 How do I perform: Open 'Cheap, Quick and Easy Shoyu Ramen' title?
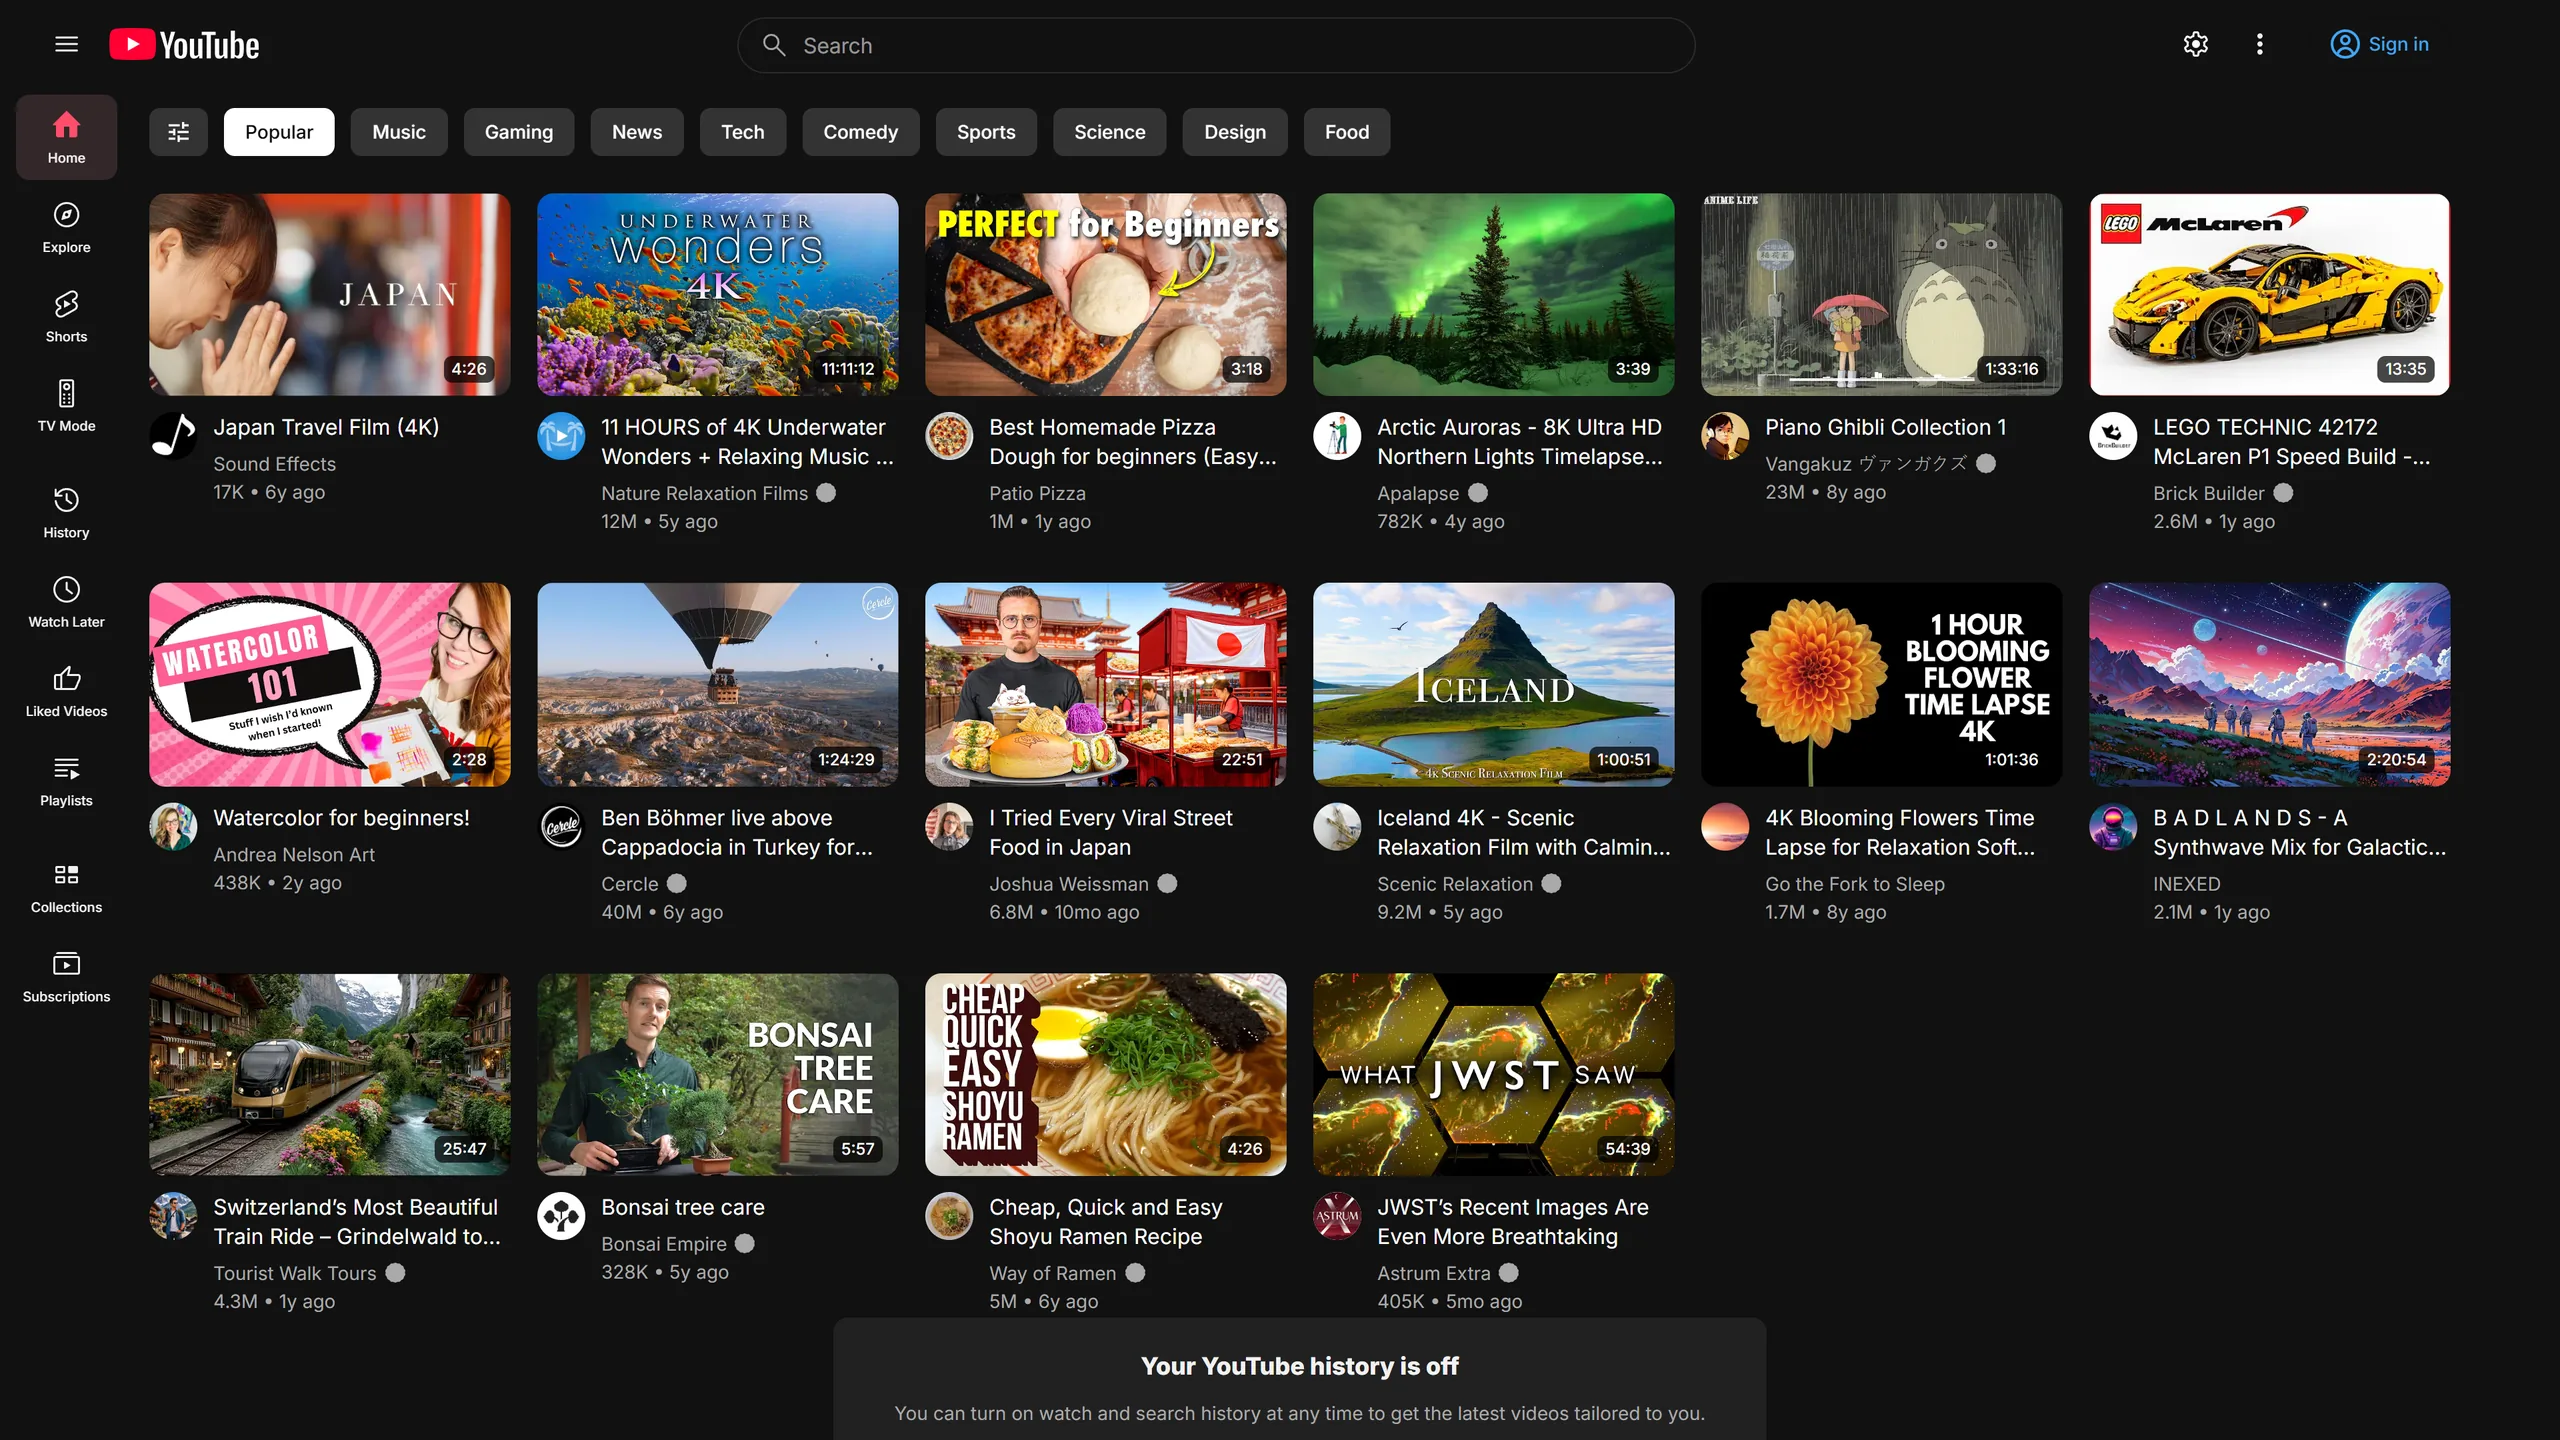(1106, 1222)
